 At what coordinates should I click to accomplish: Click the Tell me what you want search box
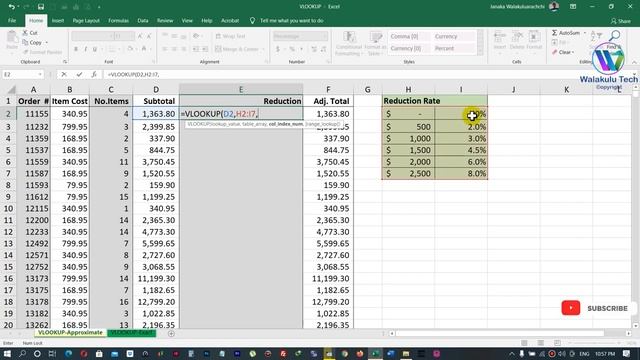point(291,20)
